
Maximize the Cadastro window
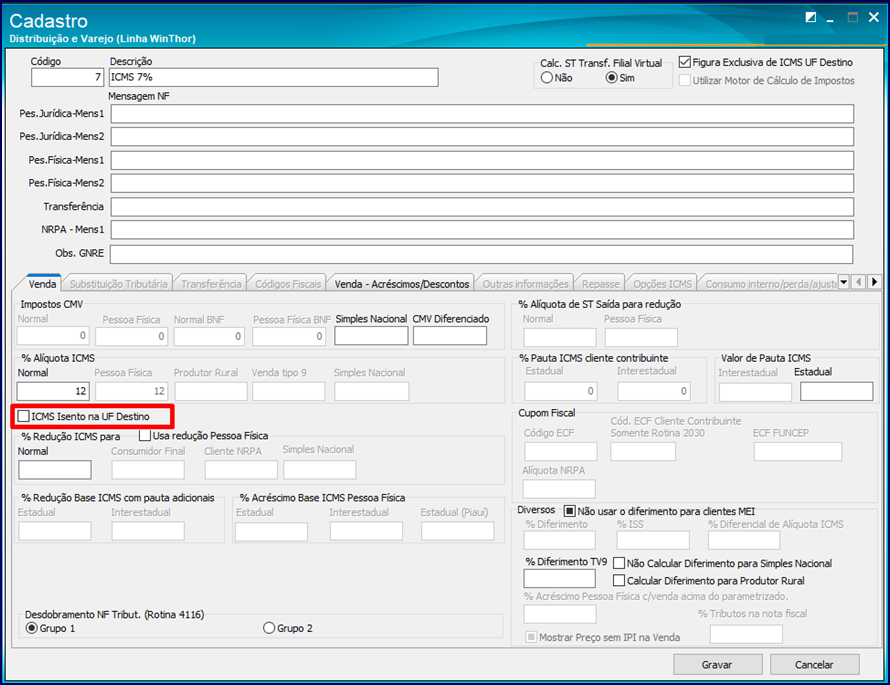pos(853,17)
